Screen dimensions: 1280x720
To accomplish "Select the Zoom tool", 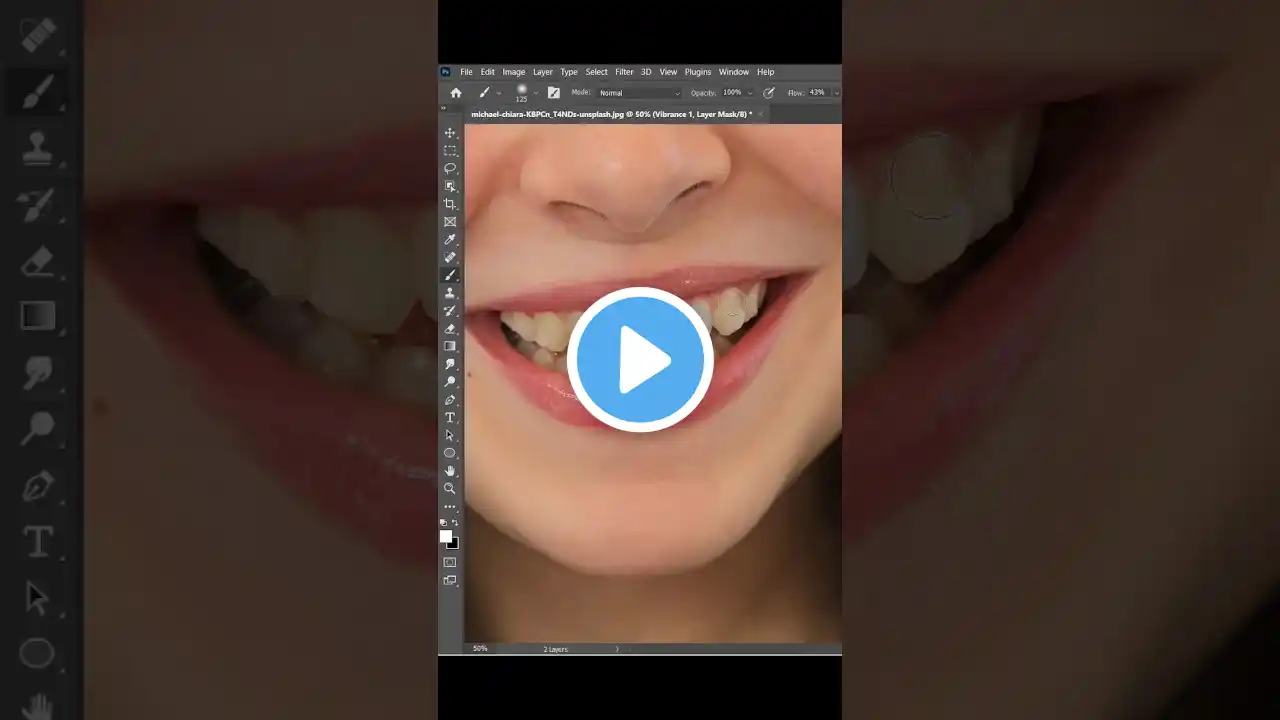I will coord(450,489).
